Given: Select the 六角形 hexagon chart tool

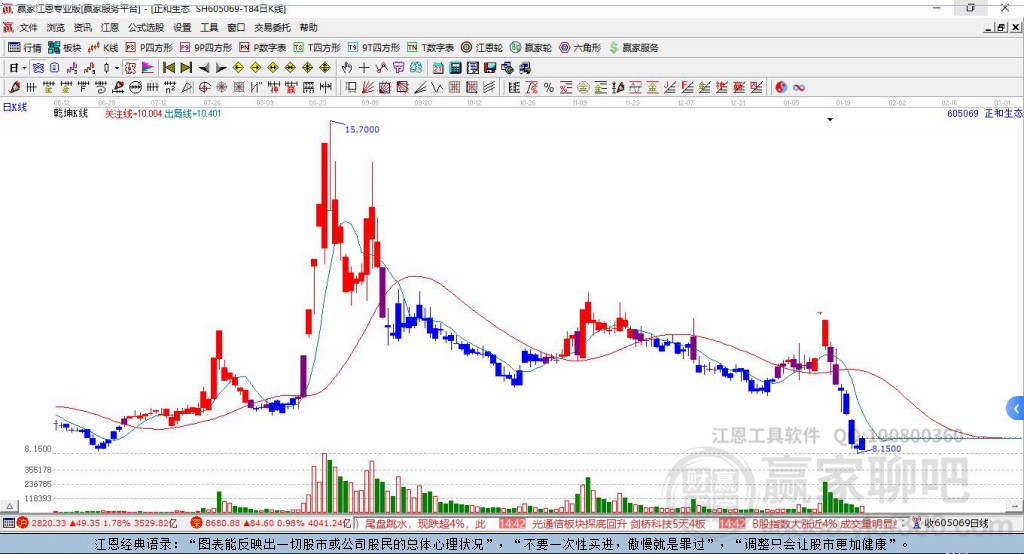Looking at the screenshot, I should [x=580, y=48].
